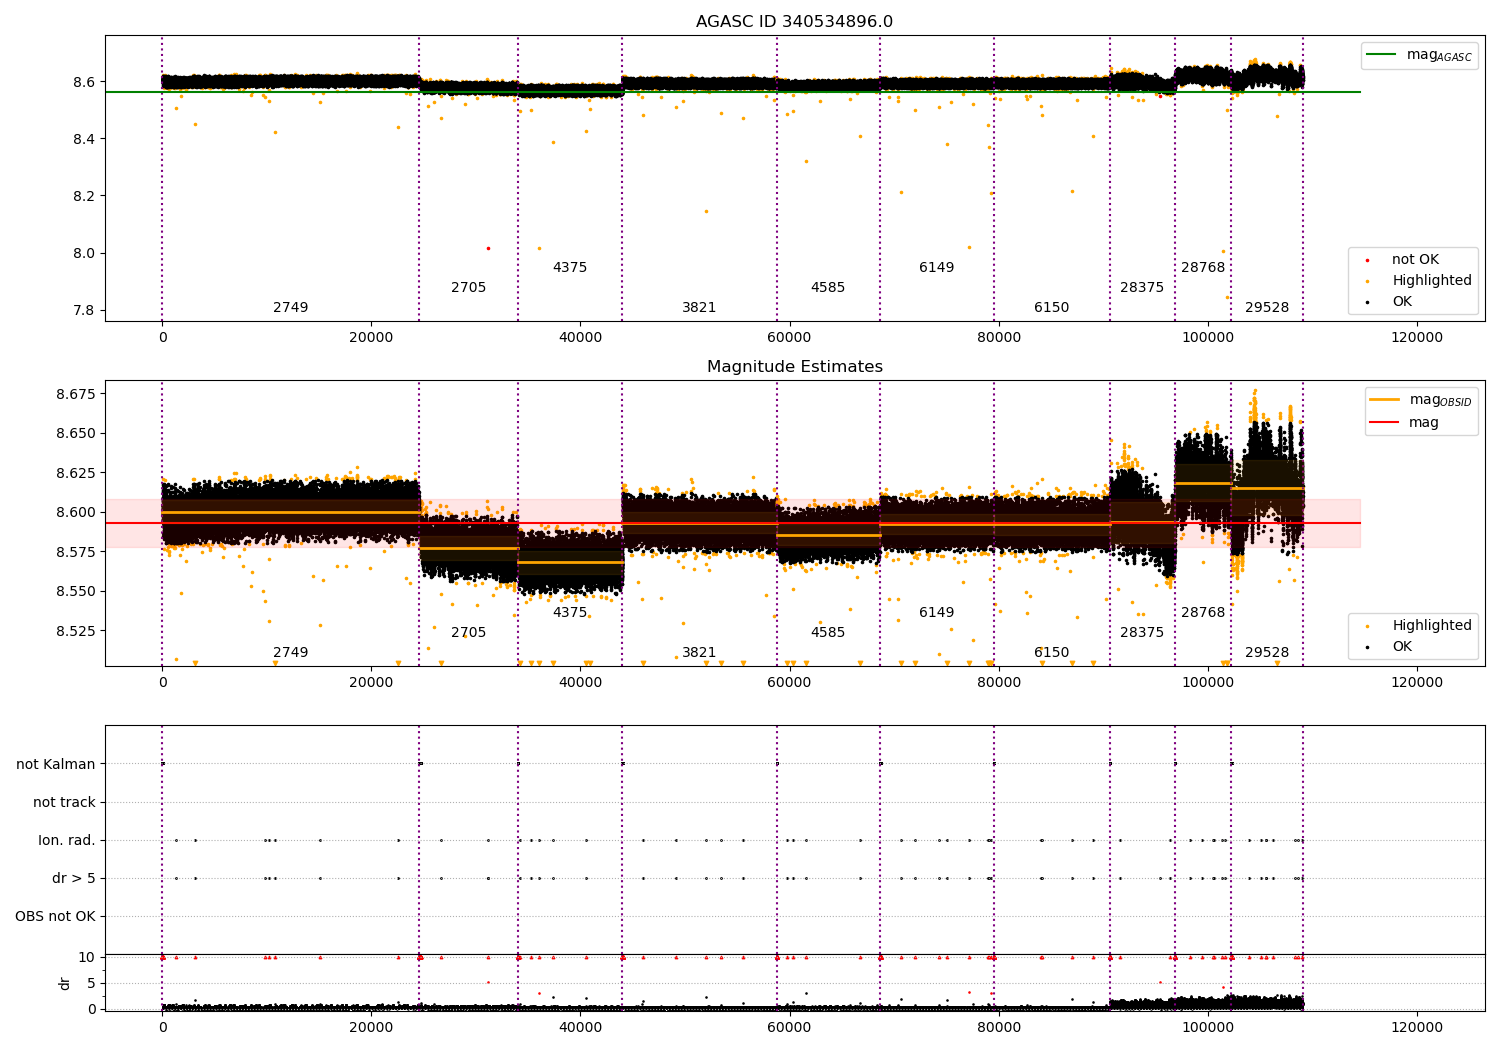The image size is (1500, 1050).
Task: Click the 8.525 y-axis tick label
Action: [x=76, y=631]
